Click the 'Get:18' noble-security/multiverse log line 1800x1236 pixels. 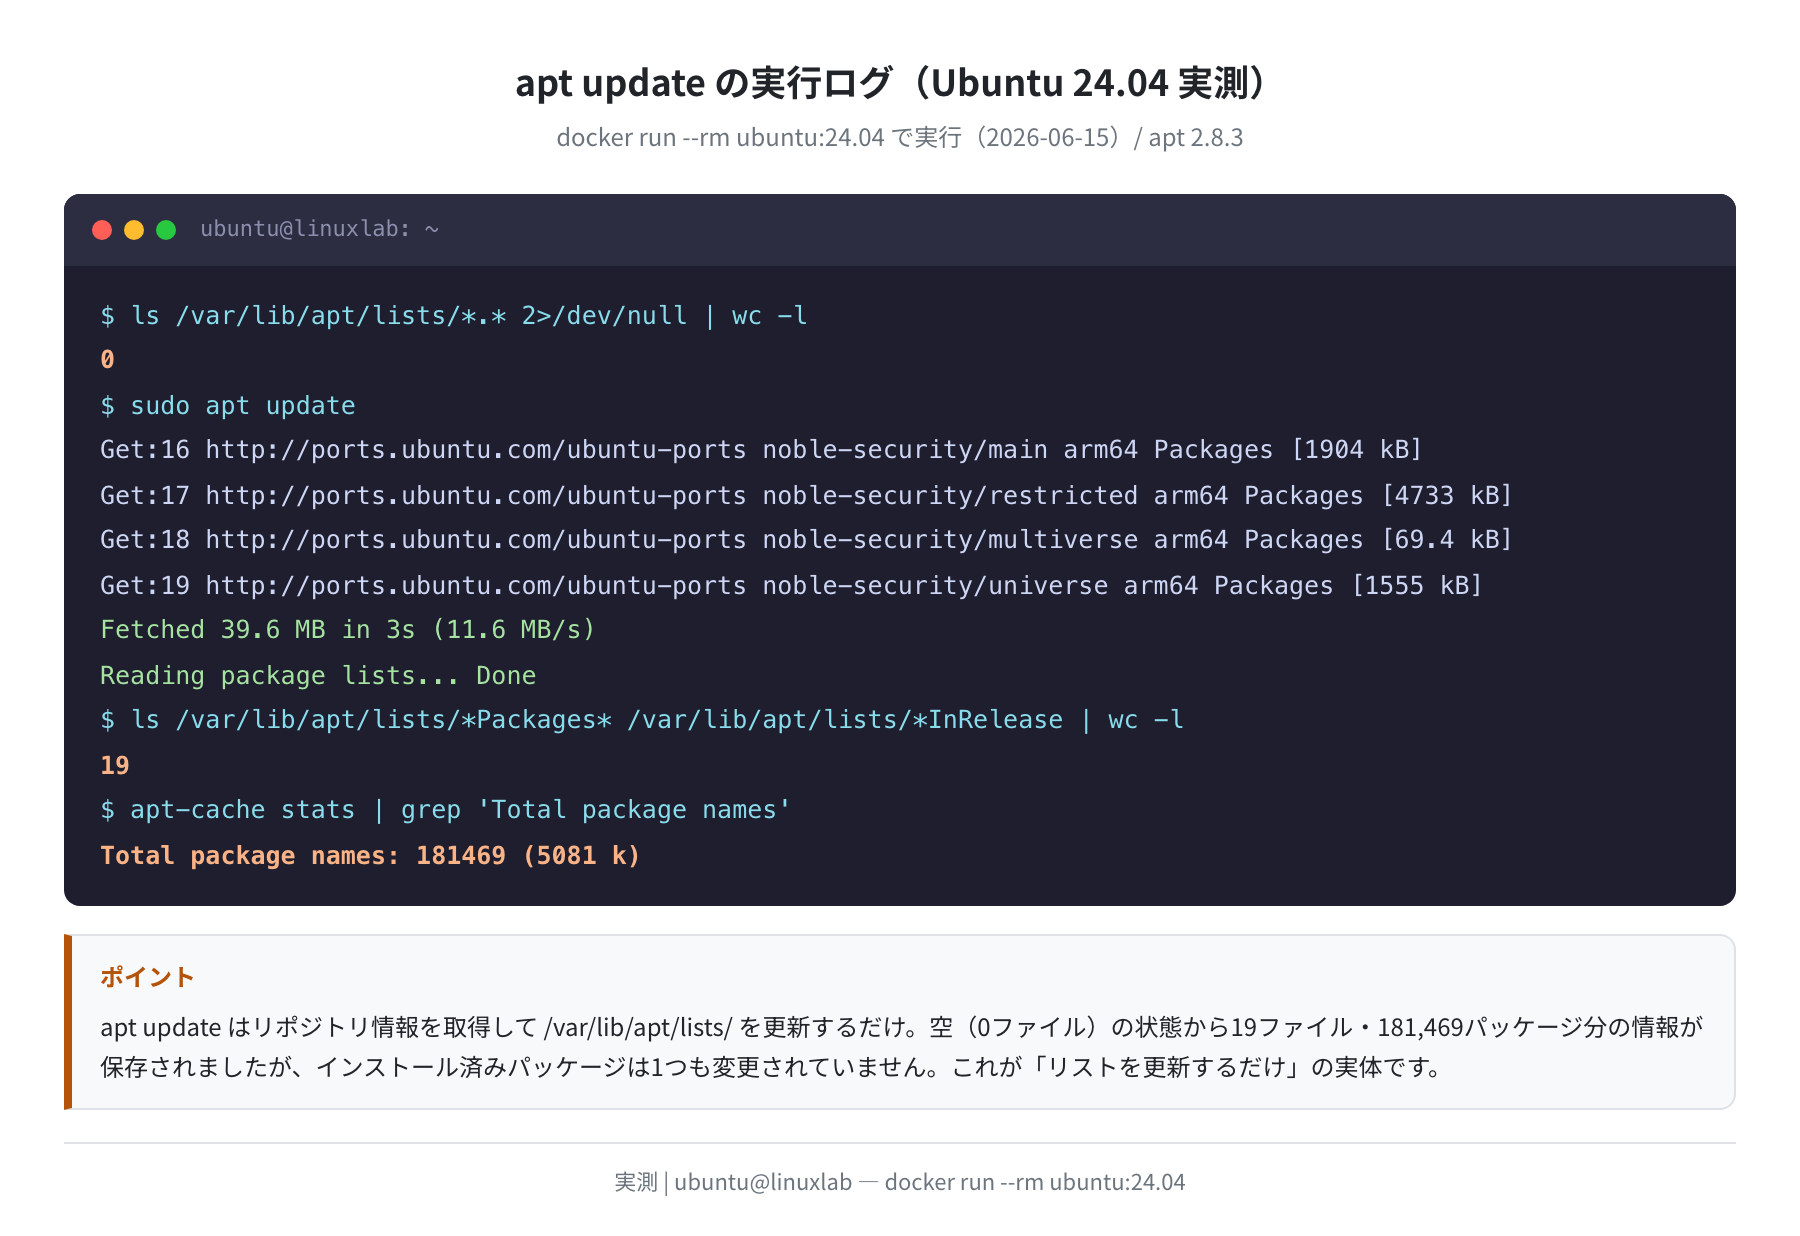point(806,540)
